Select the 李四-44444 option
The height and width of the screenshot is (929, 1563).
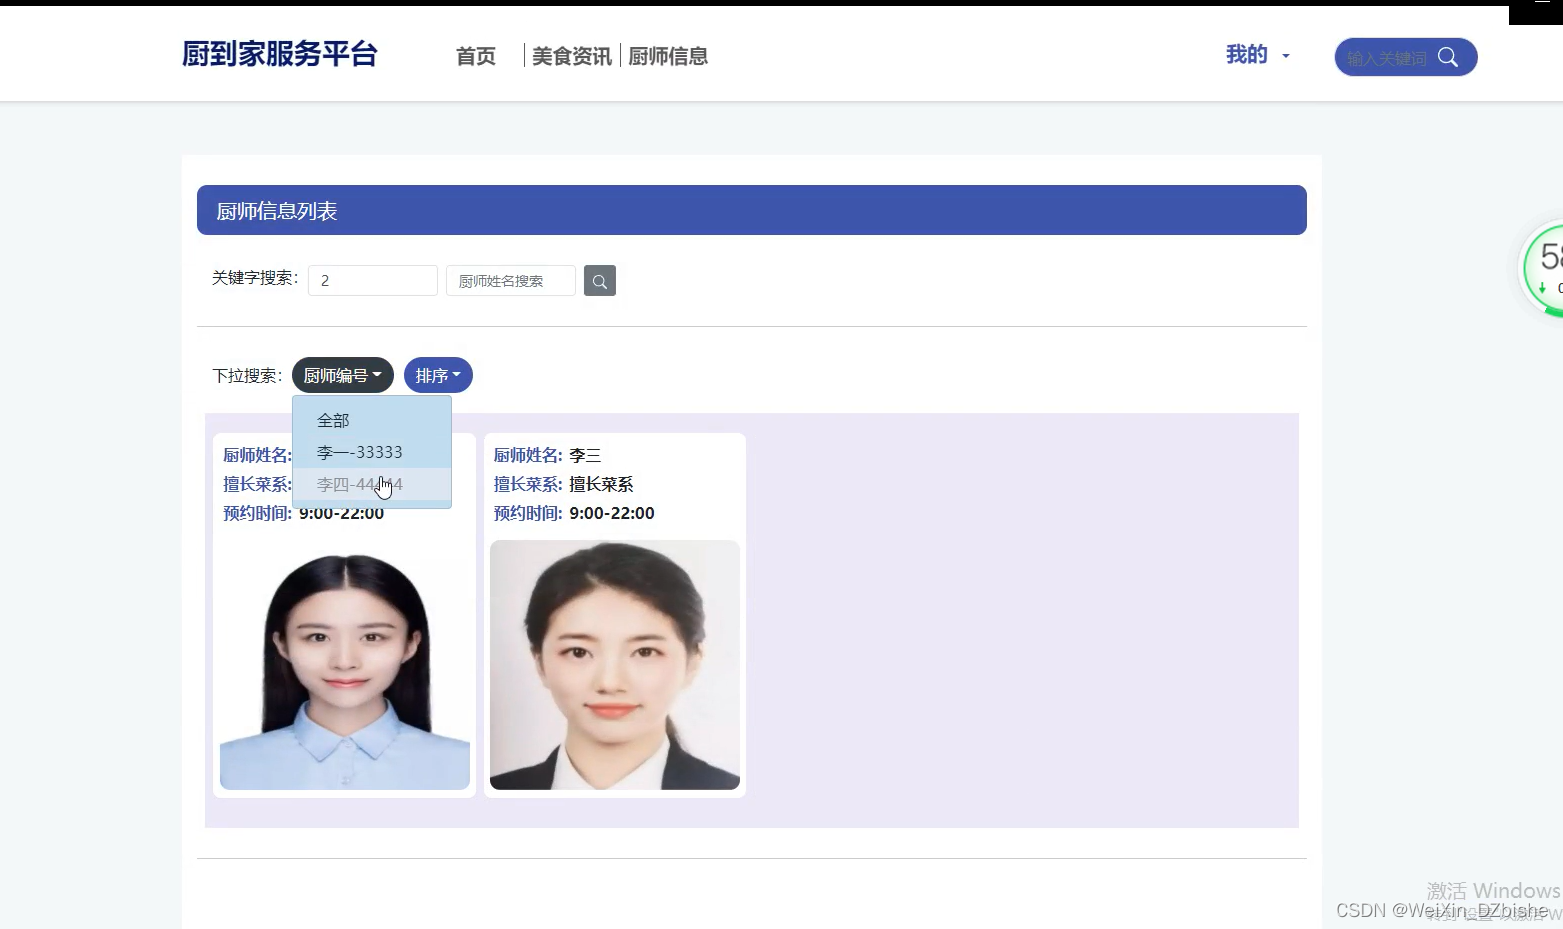(359, 484)
